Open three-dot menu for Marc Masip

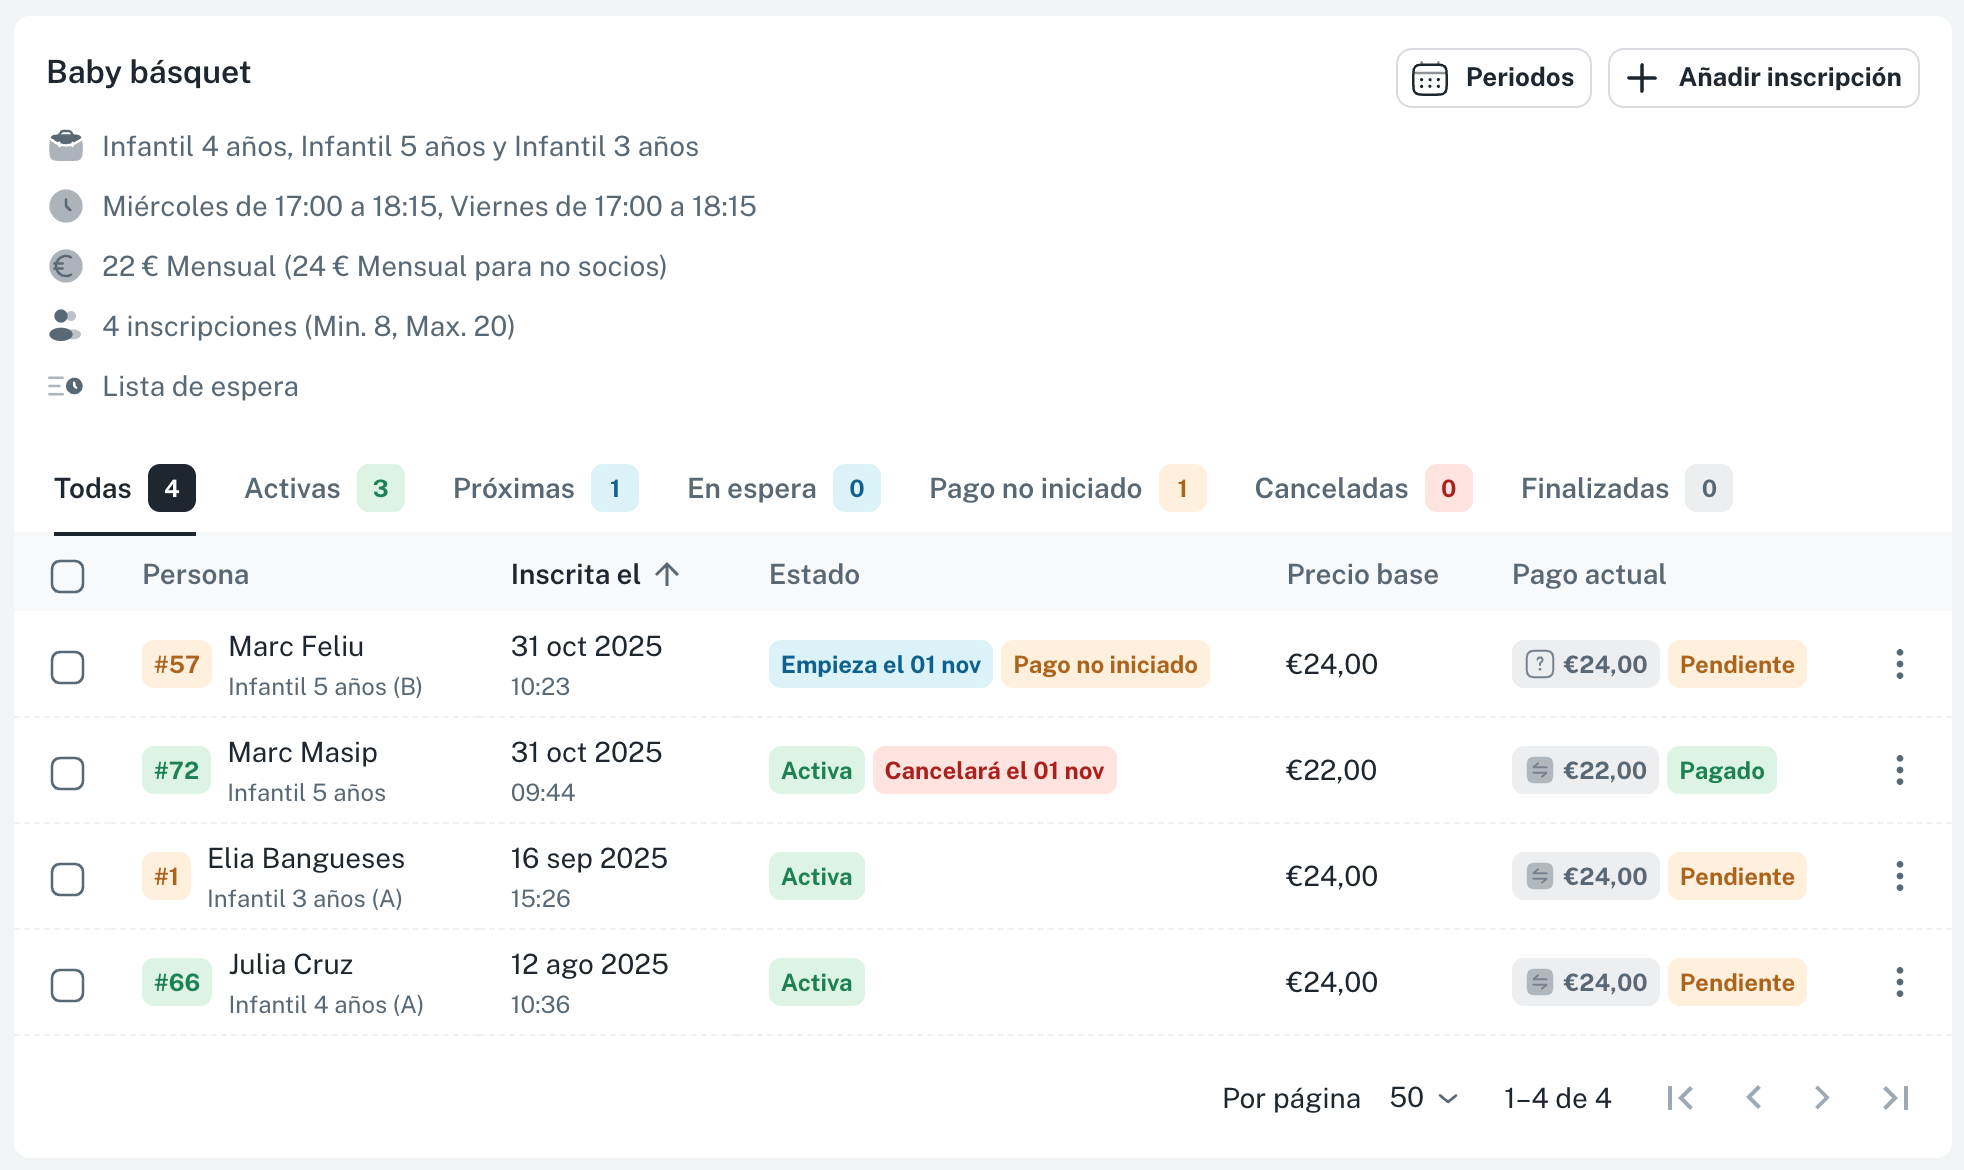point(1899,770)
